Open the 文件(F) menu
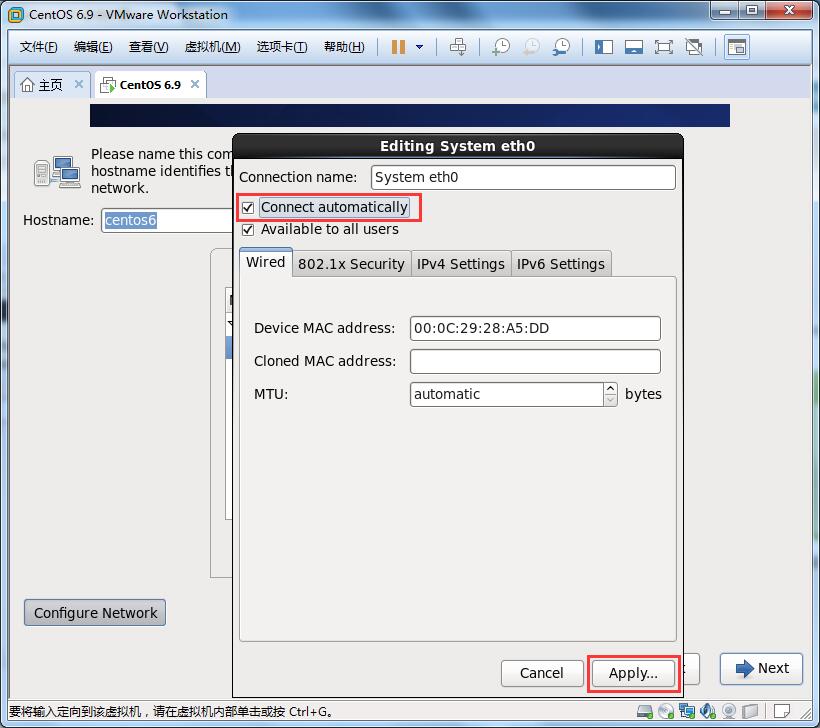This screenshot has height=728, width=820. 38,47
